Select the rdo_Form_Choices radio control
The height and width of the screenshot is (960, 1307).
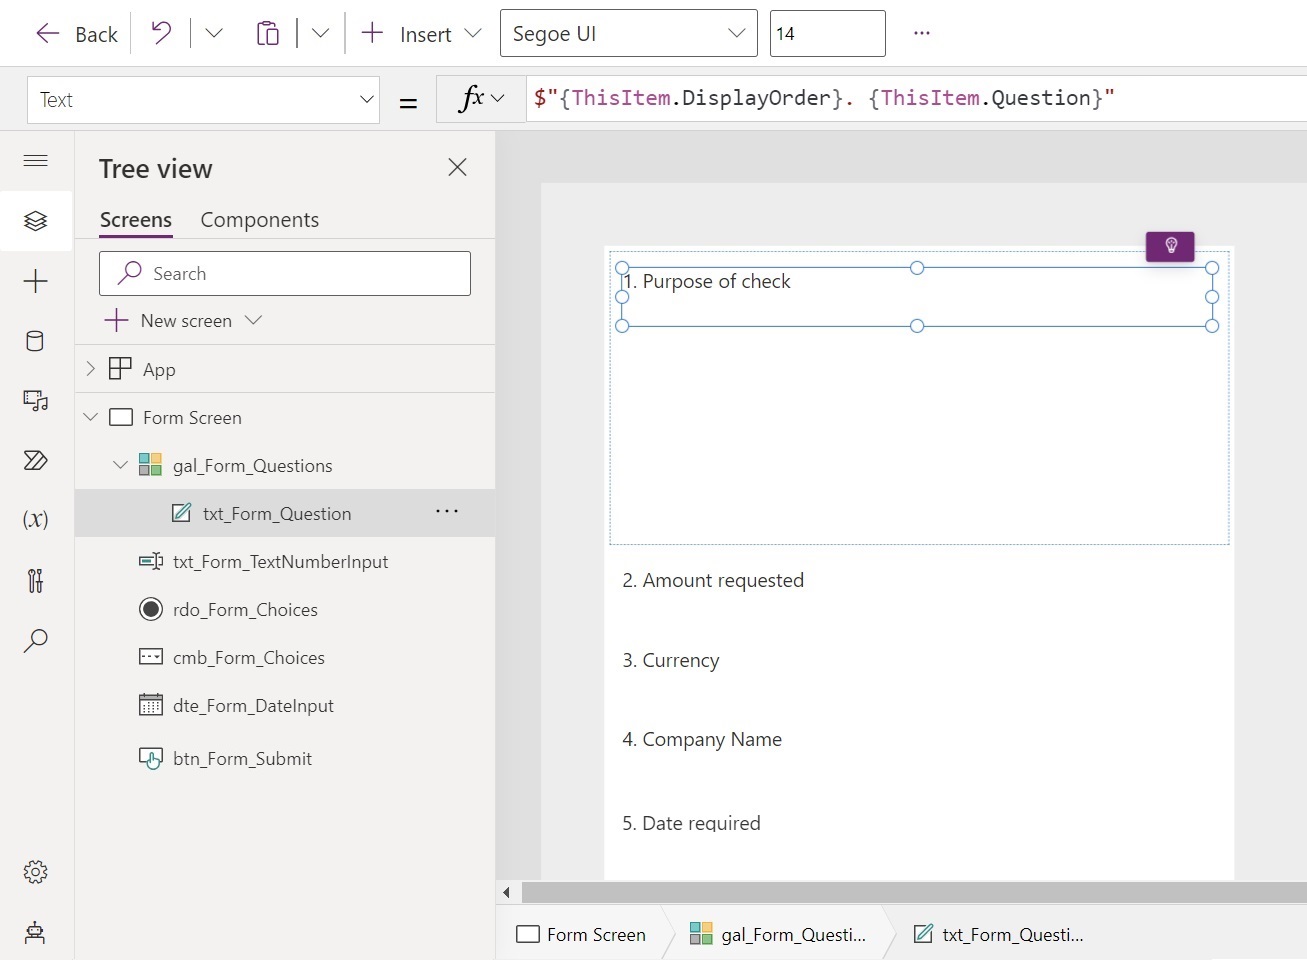click(246, 609)
